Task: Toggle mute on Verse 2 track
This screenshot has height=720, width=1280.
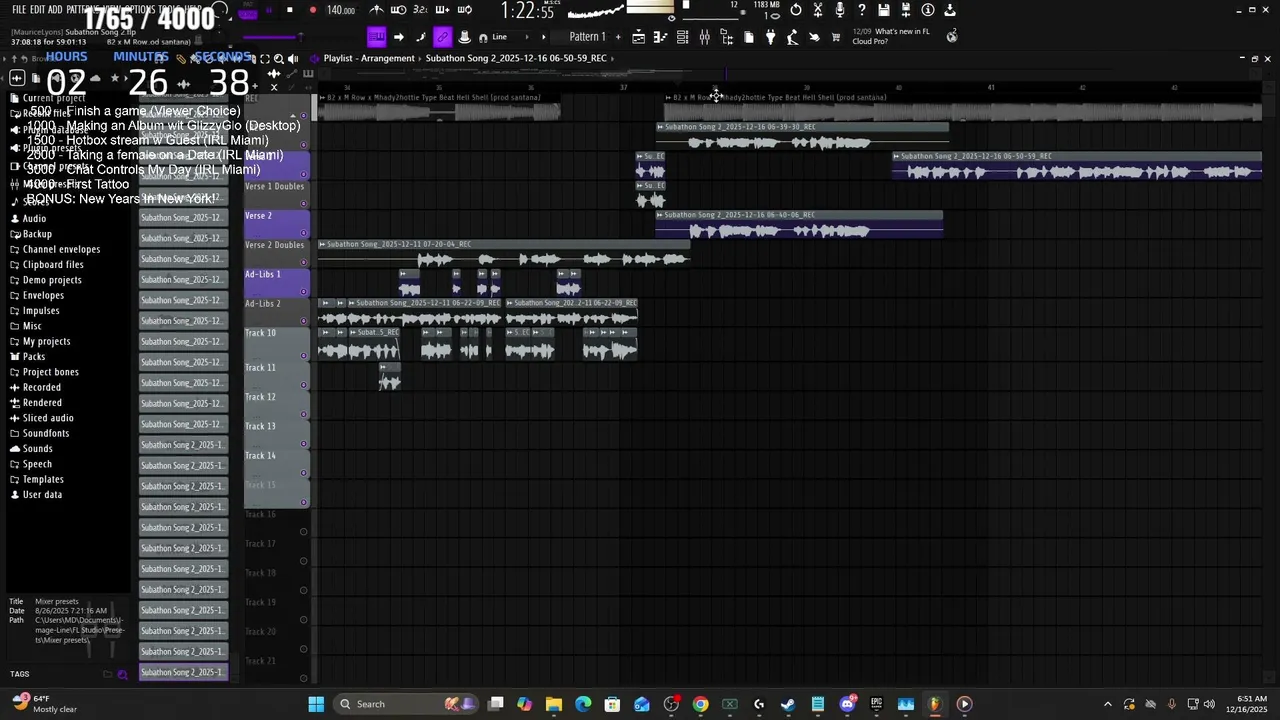Action: (x=304, y=233)
